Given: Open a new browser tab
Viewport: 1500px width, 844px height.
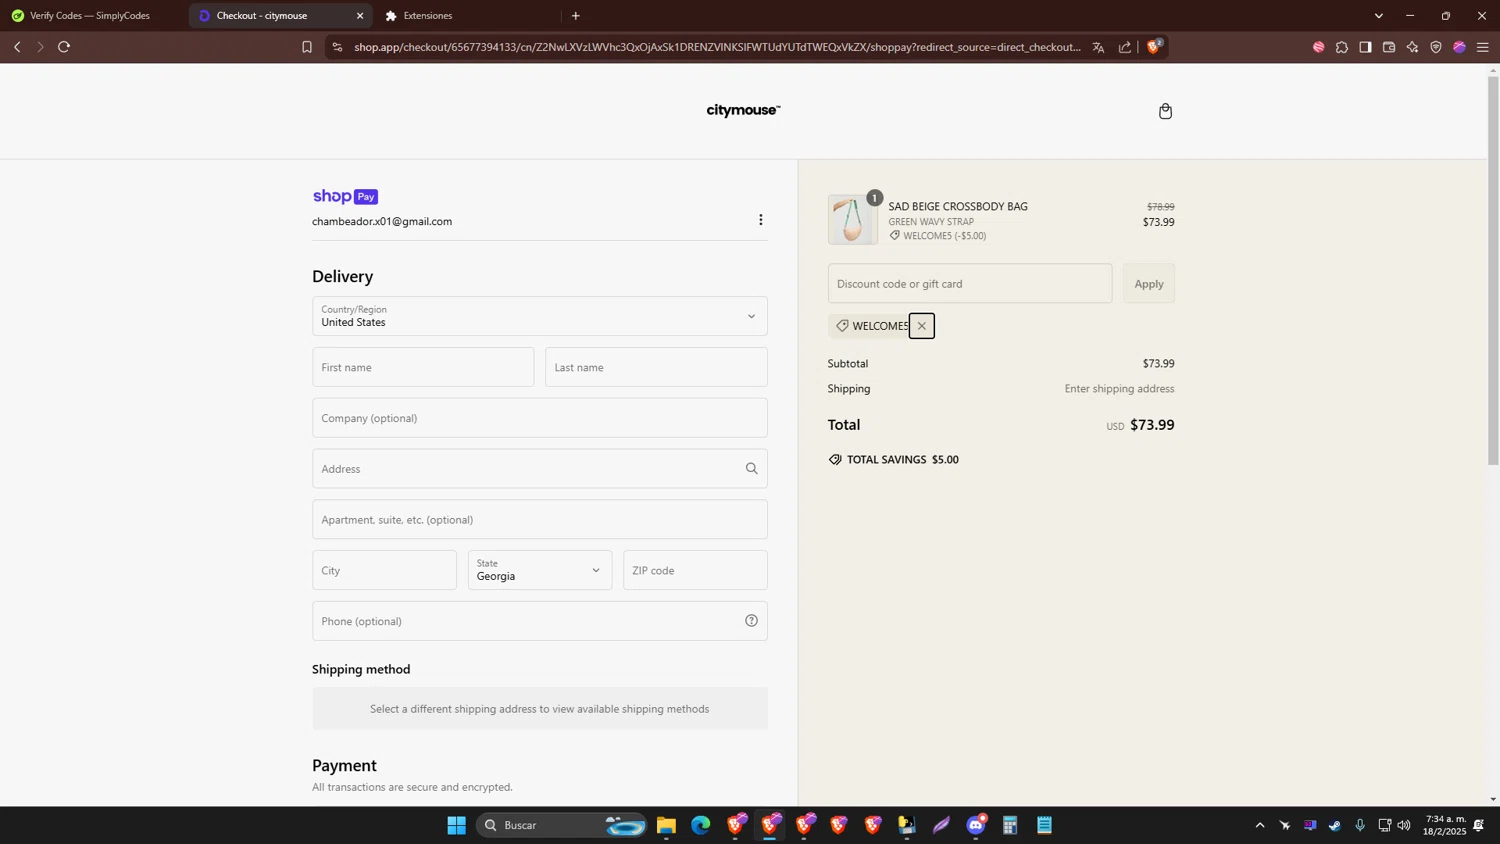Looking at the screenshot, I should pyautogui.click(x=575, y=16).
